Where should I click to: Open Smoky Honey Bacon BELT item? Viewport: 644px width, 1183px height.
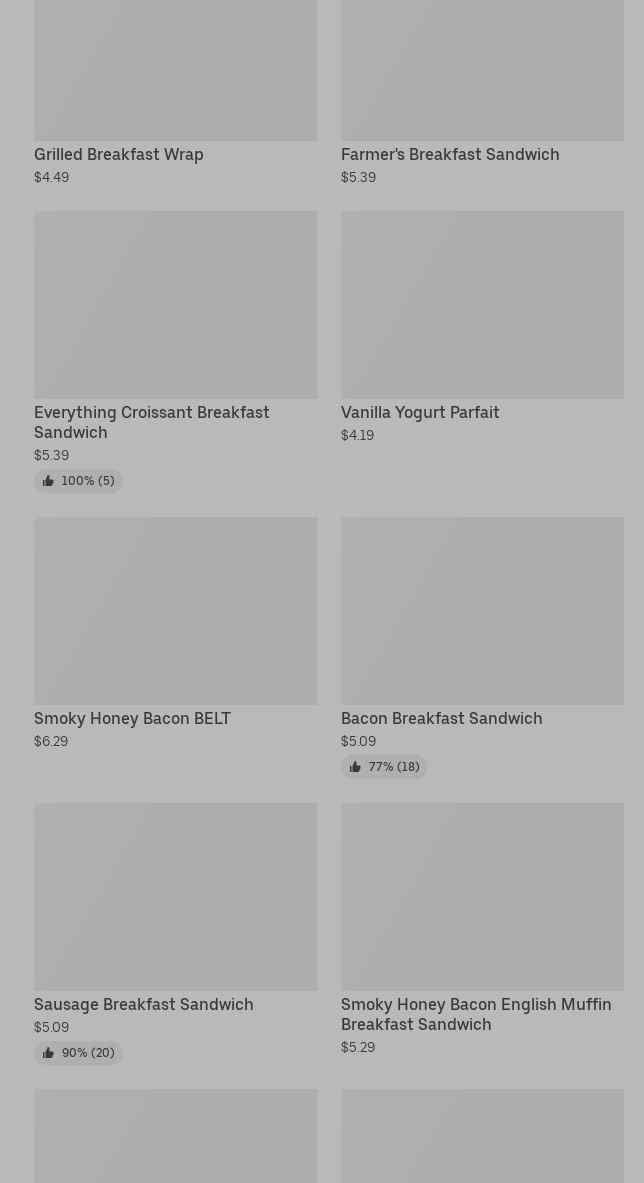click(132, 718)
